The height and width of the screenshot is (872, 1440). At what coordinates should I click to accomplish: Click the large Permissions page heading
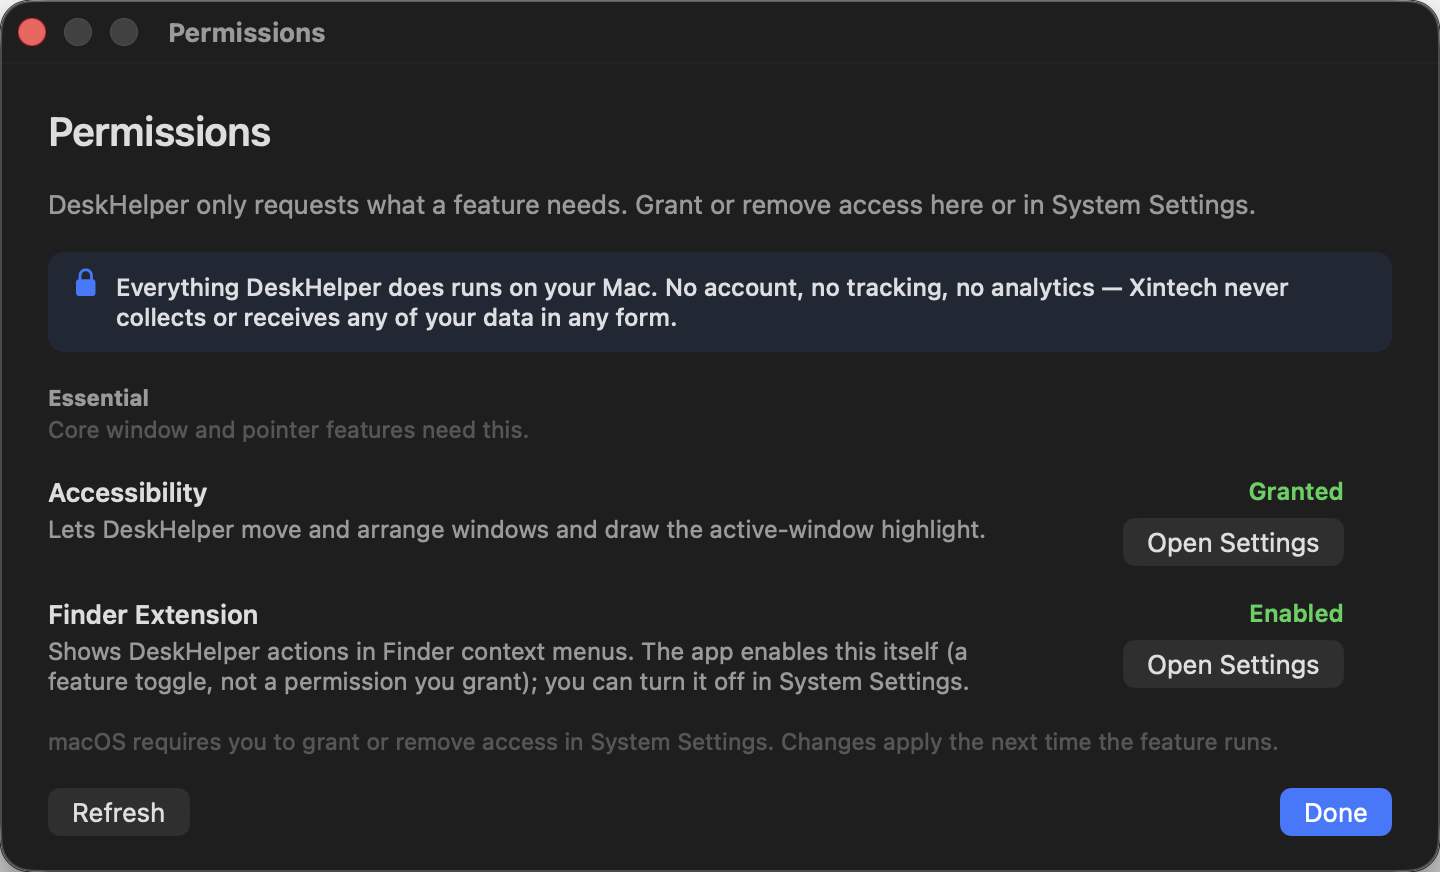160,132
